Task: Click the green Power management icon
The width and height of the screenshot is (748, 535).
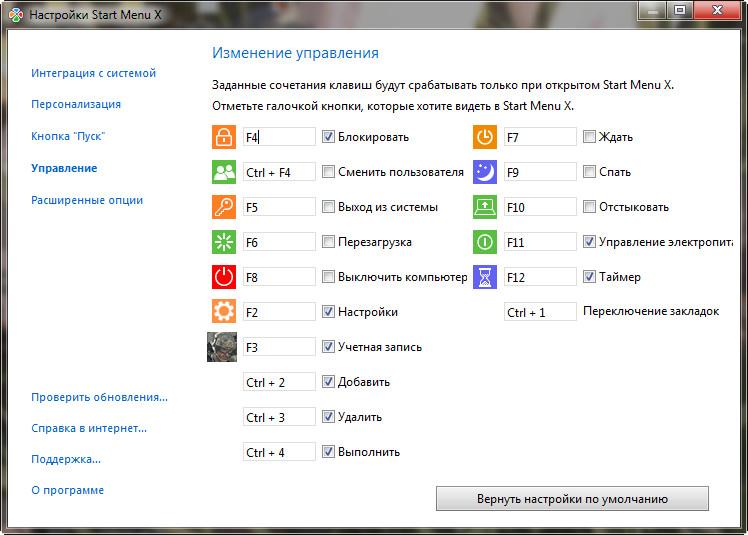Action: [x=485, y=242]
